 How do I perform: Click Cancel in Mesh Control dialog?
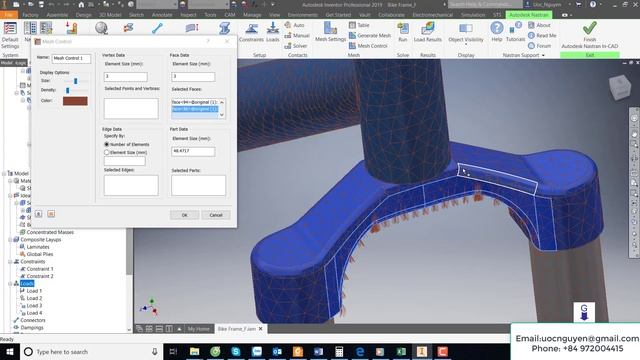point(216,215)
